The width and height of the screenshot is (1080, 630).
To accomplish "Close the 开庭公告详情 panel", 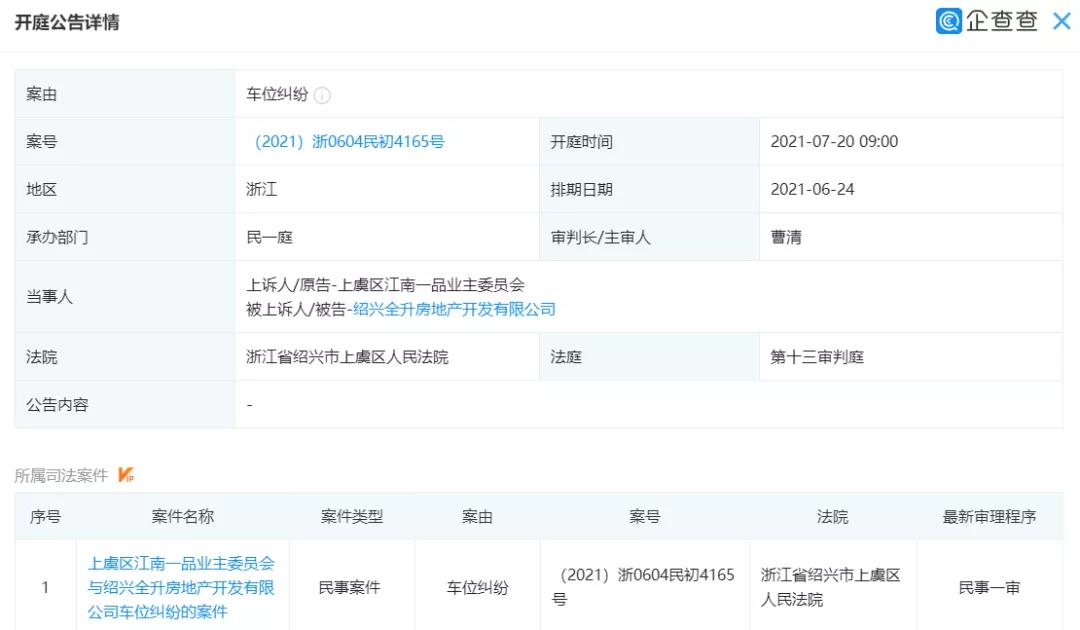I will pos(1062,20).
